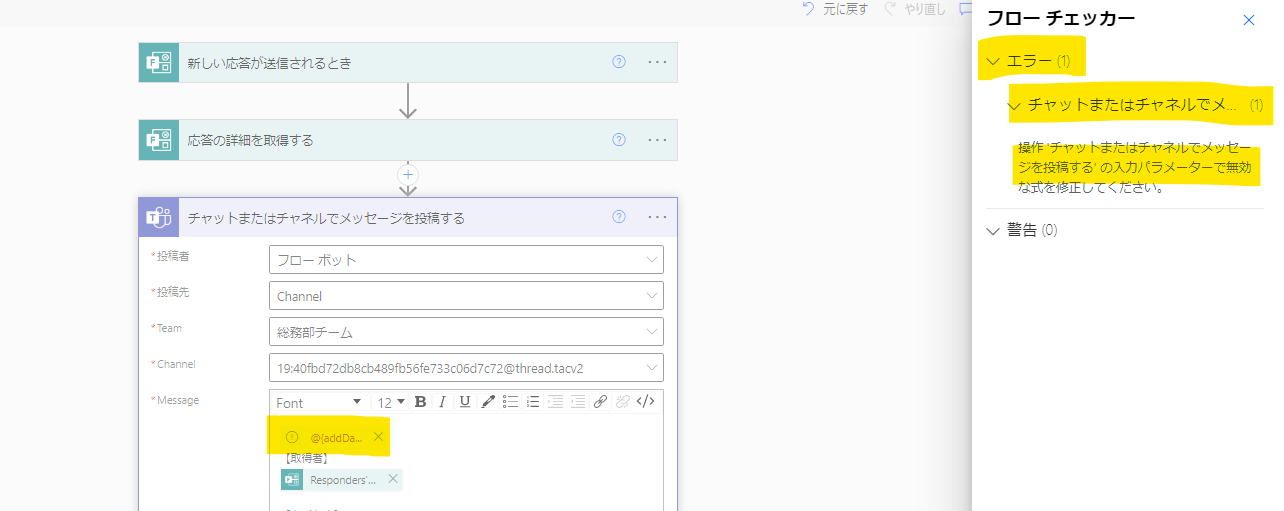Click the Forms icon of 応答の詳細を取得する step
1284x511 pixels.
pos(159,140)
